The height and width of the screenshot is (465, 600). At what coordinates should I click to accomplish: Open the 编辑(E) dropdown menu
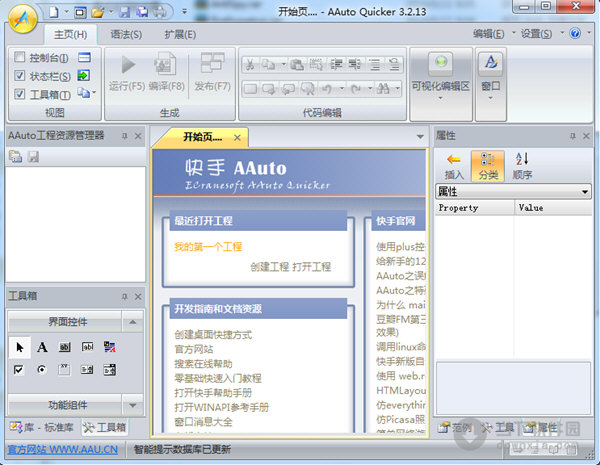click(494, 34)
